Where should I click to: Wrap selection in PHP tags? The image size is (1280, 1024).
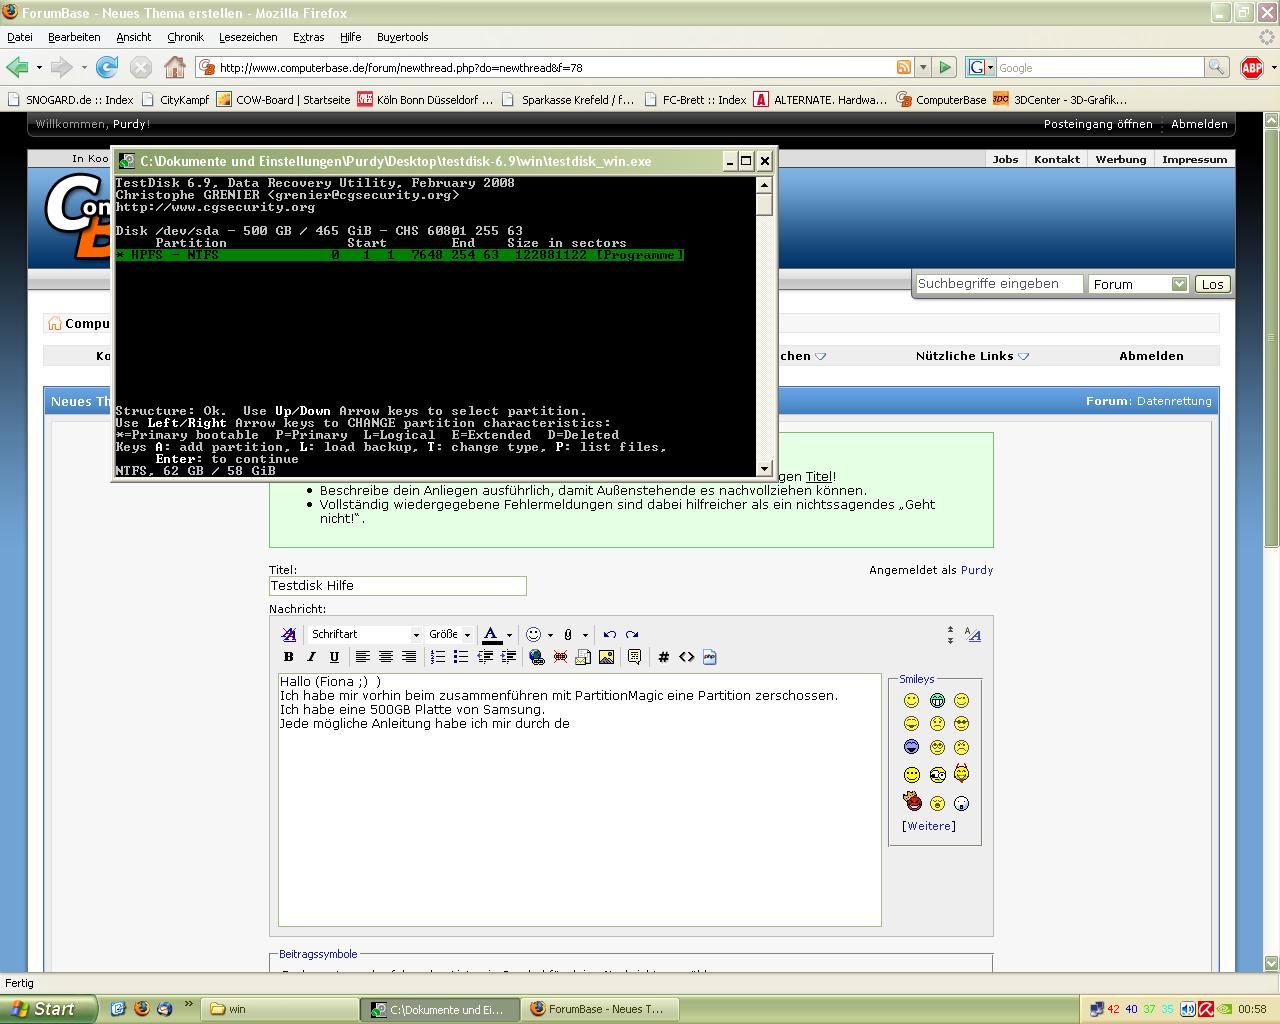click(710, 657)
